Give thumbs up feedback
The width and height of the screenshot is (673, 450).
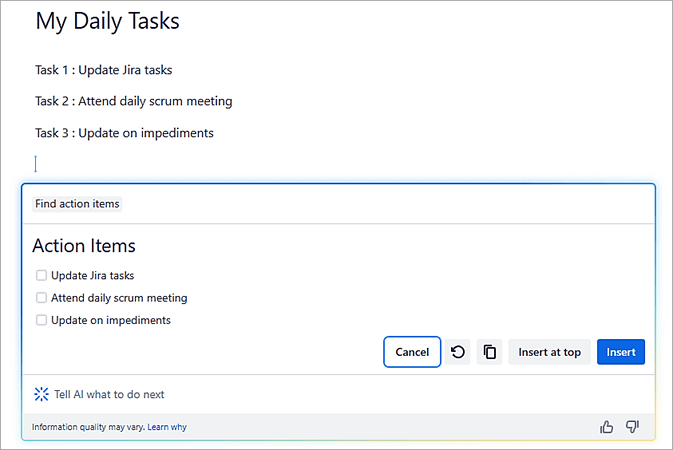(x=606, y=427)
